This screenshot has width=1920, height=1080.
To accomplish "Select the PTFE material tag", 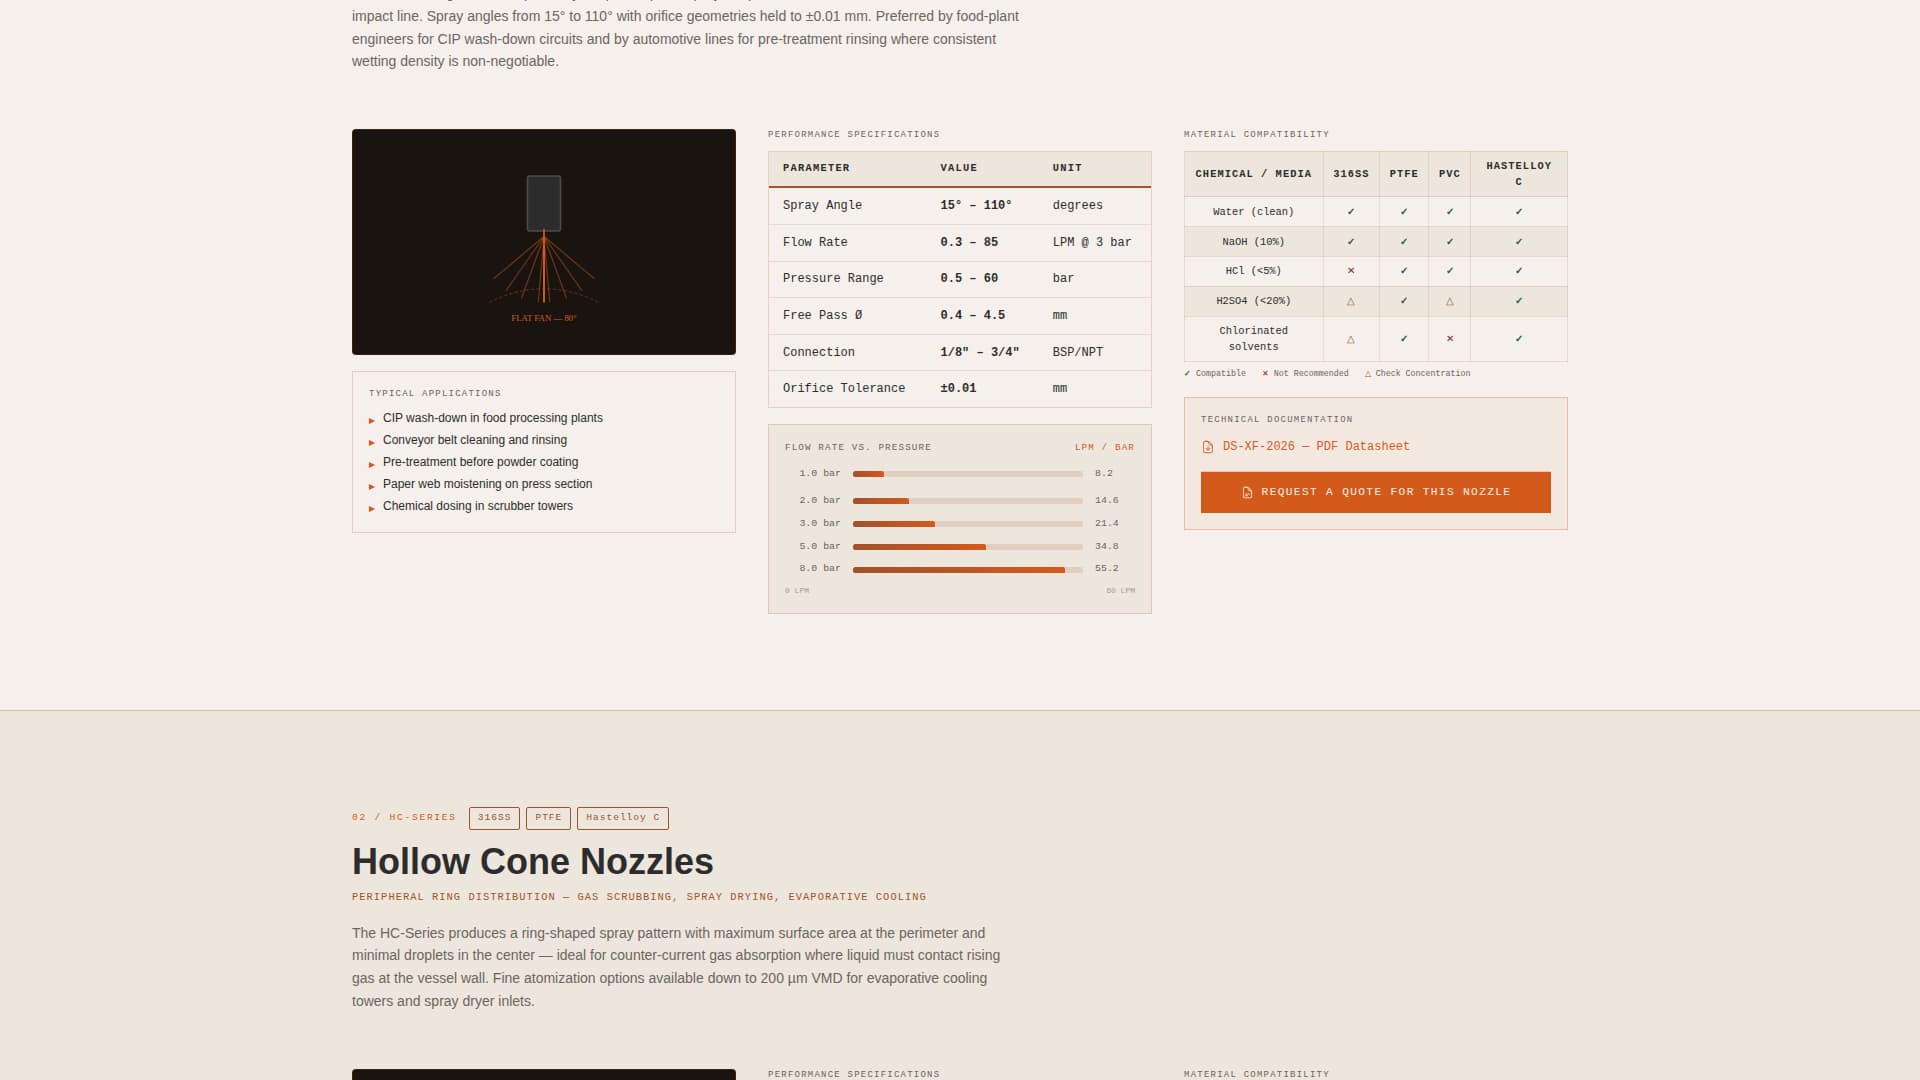I will click(548, 817).
